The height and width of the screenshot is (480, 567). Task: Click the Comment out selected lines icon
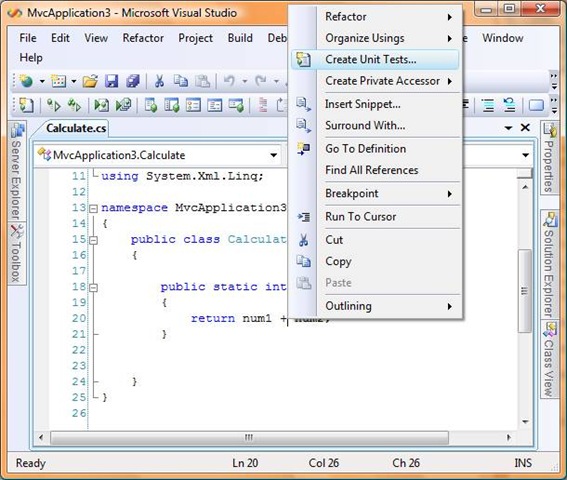click(x=488, y=105)
